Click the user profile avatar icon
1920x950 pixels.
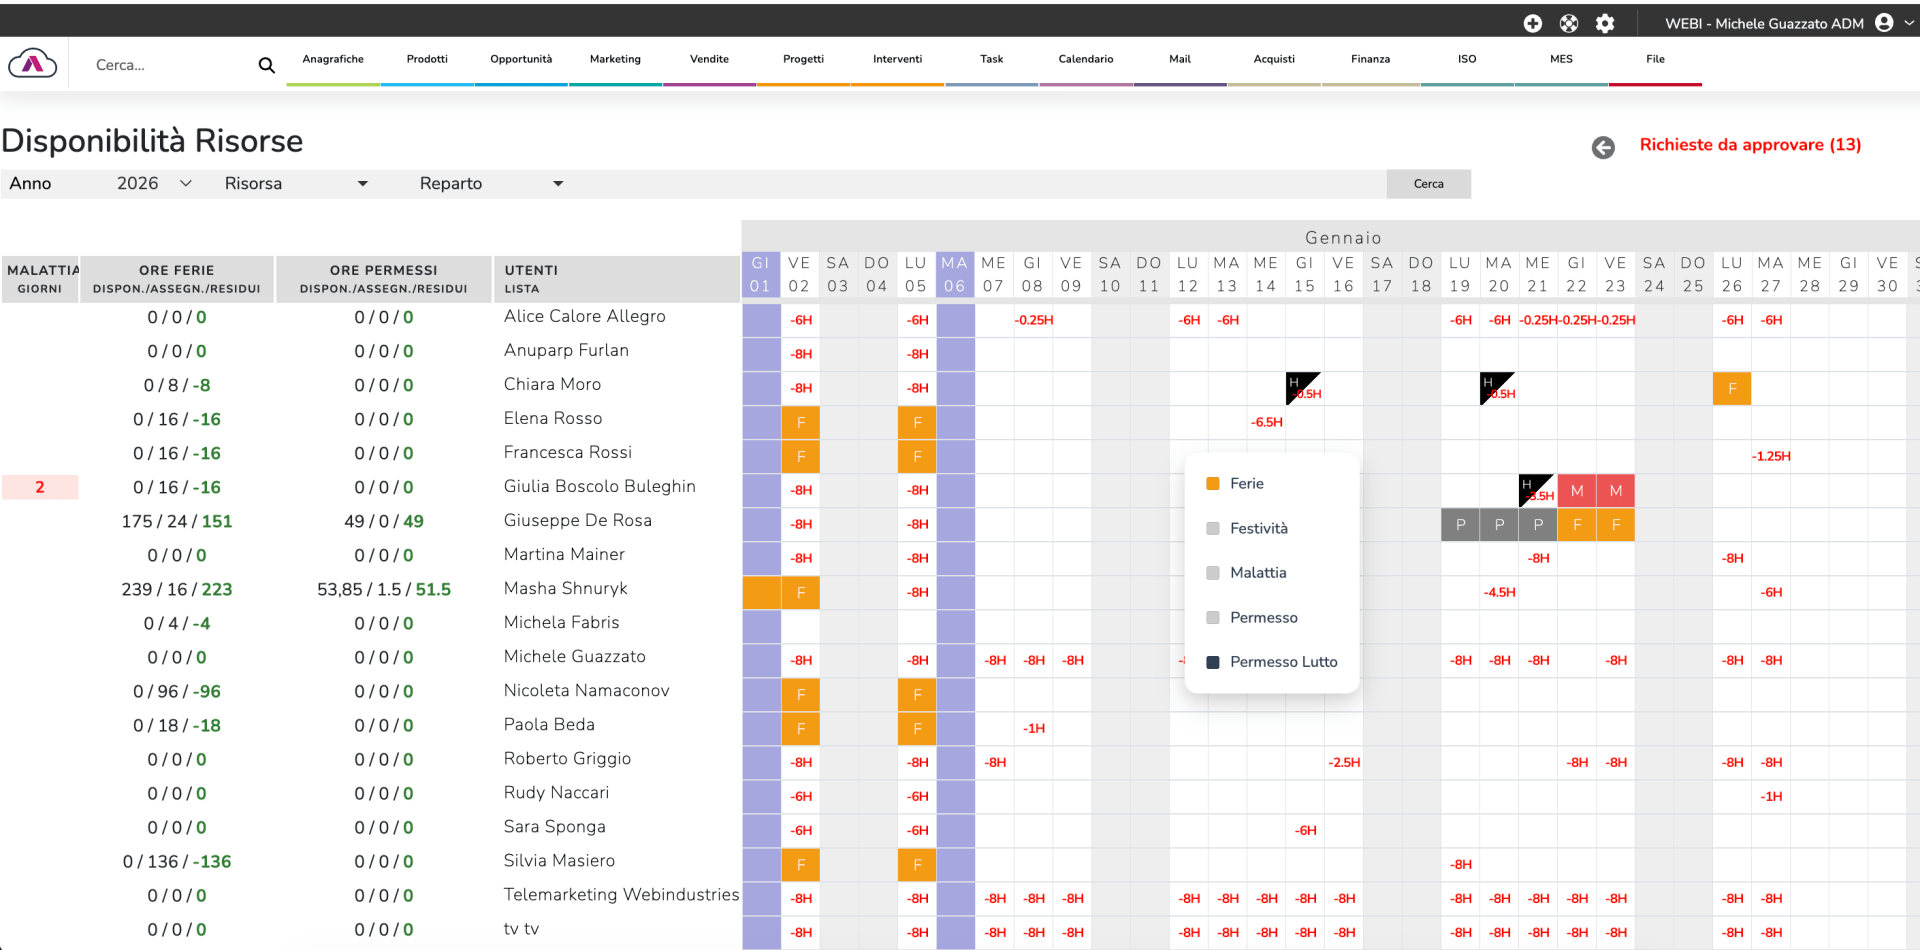[x=1884, y=23]
